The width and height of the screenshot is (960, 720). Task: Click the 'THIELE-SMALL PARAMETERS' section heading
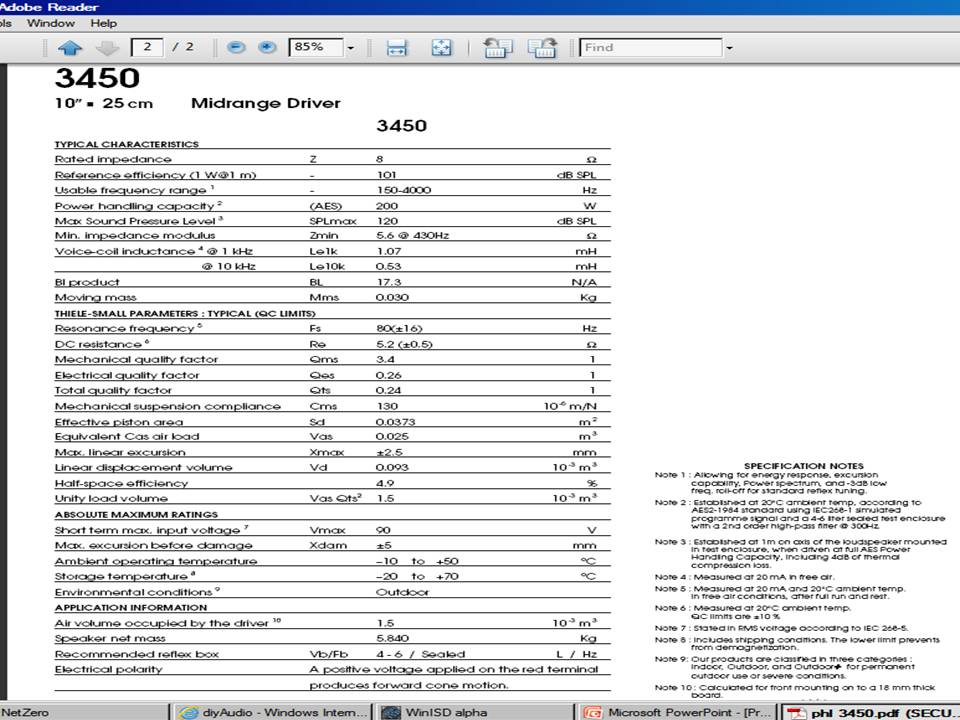pos(185,313)
